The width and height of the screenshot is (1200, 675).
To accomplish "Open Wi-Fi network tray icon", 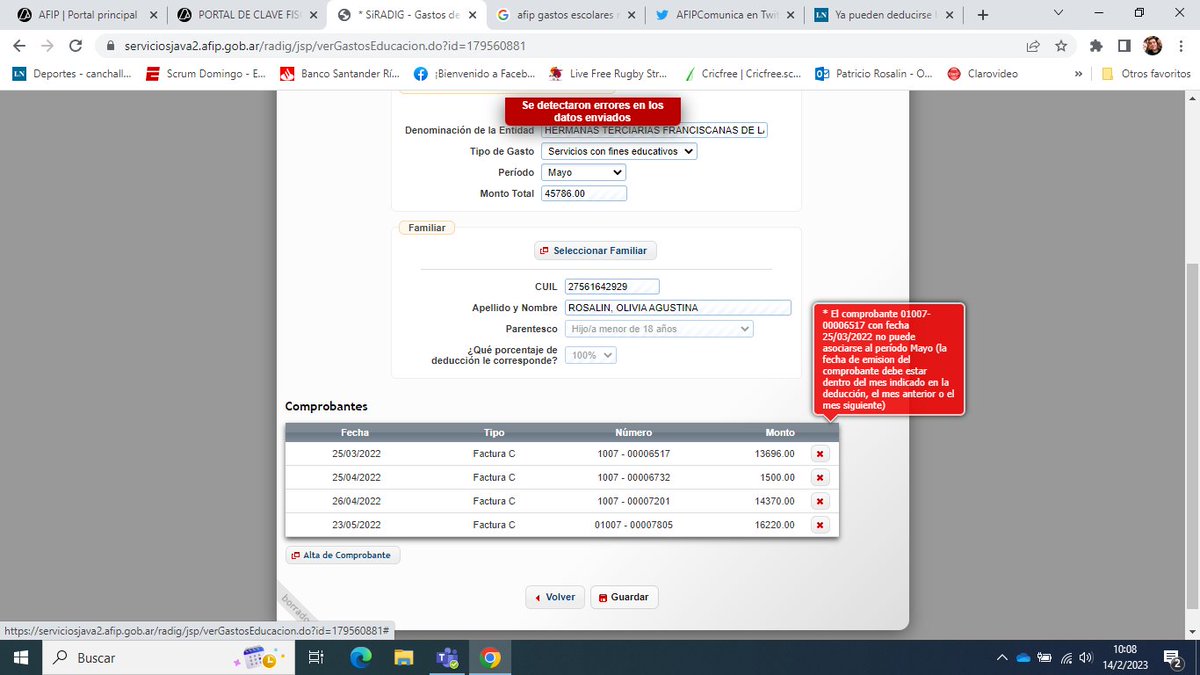I will (1067, 657).
